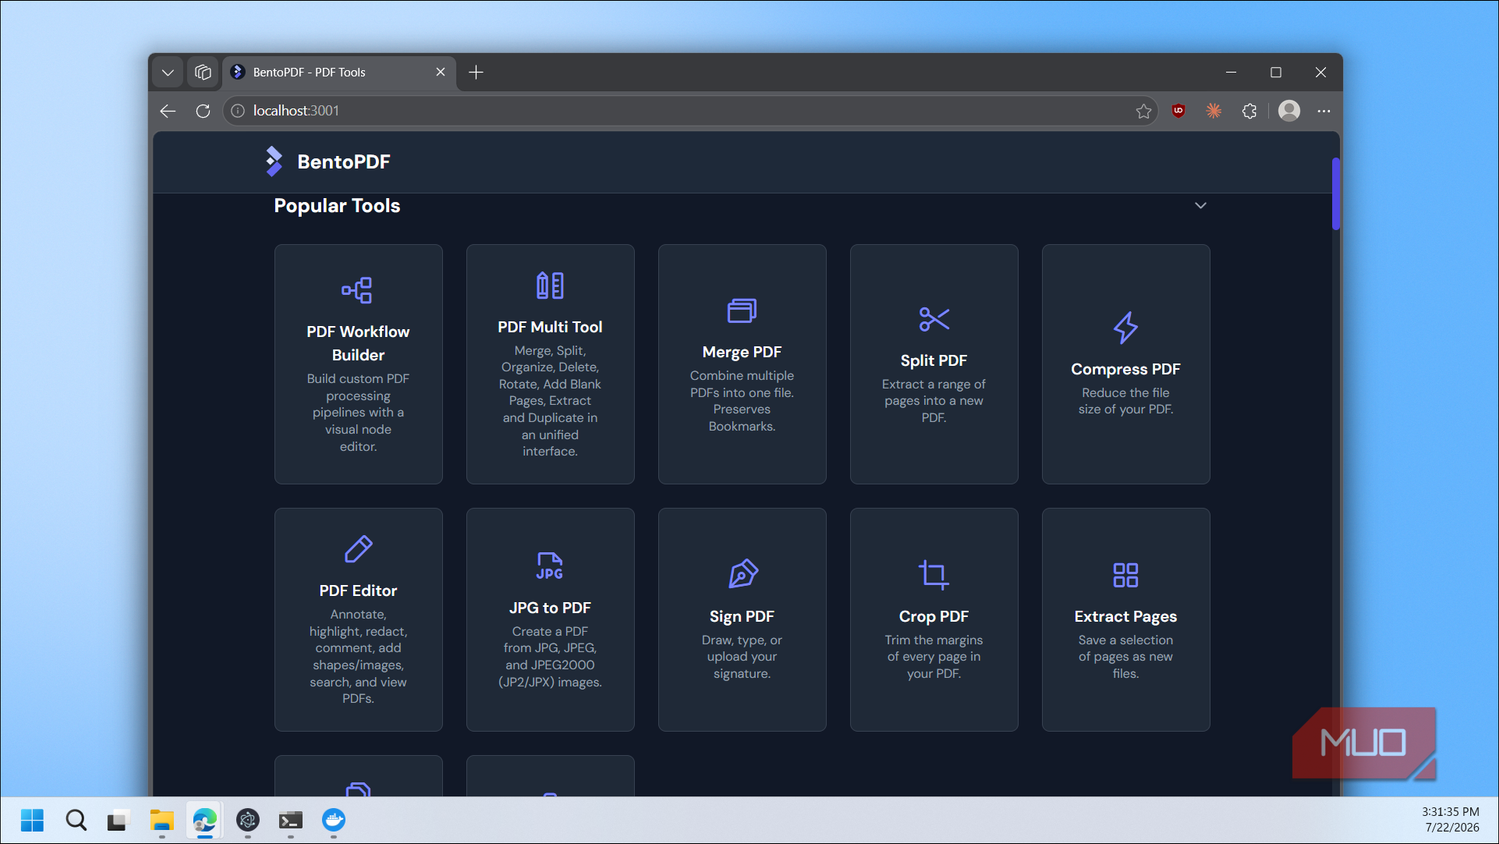Open Windows Search from the taskbar

(76, 820)
